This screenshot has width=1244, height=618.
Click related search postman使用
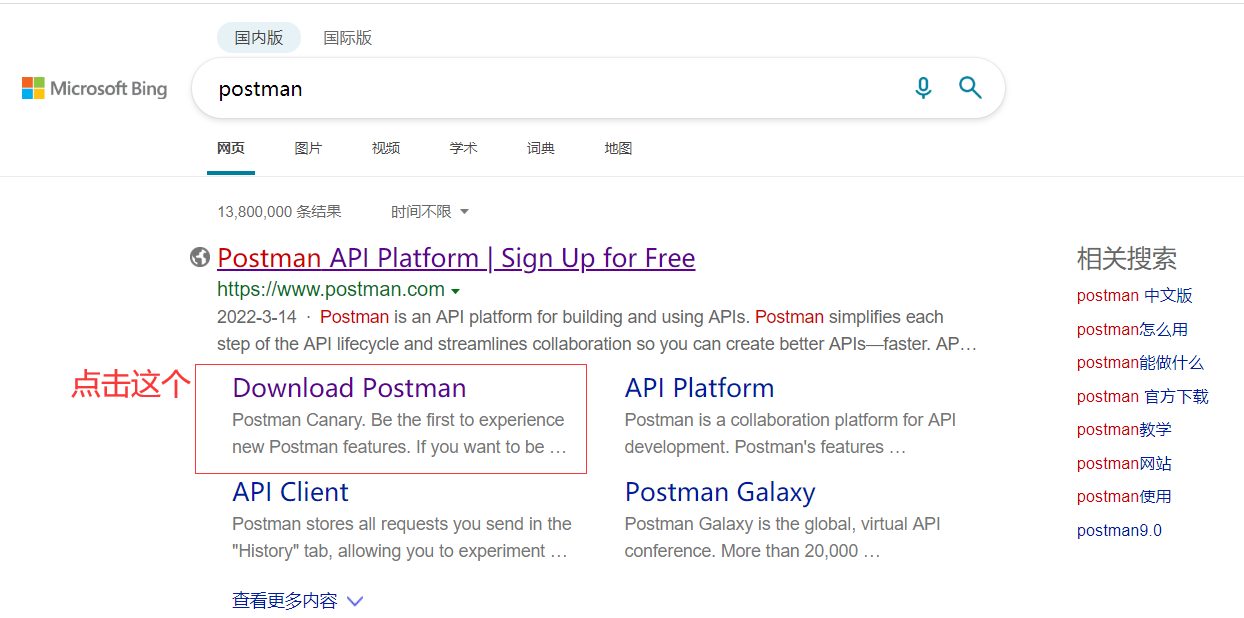tap(1124, 497)
